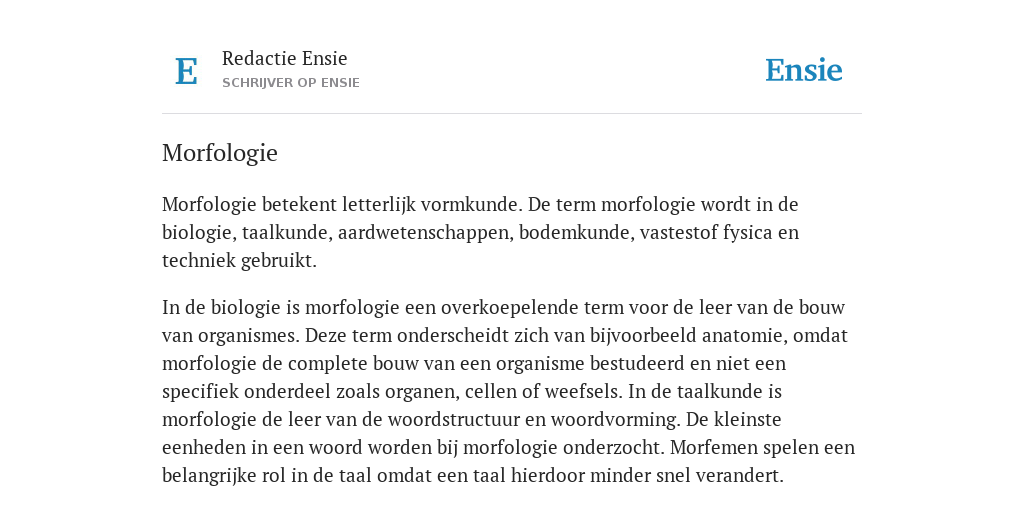Click the Morfologie heading
Screen dimensions: 1024x512
(x=220, y=153)
